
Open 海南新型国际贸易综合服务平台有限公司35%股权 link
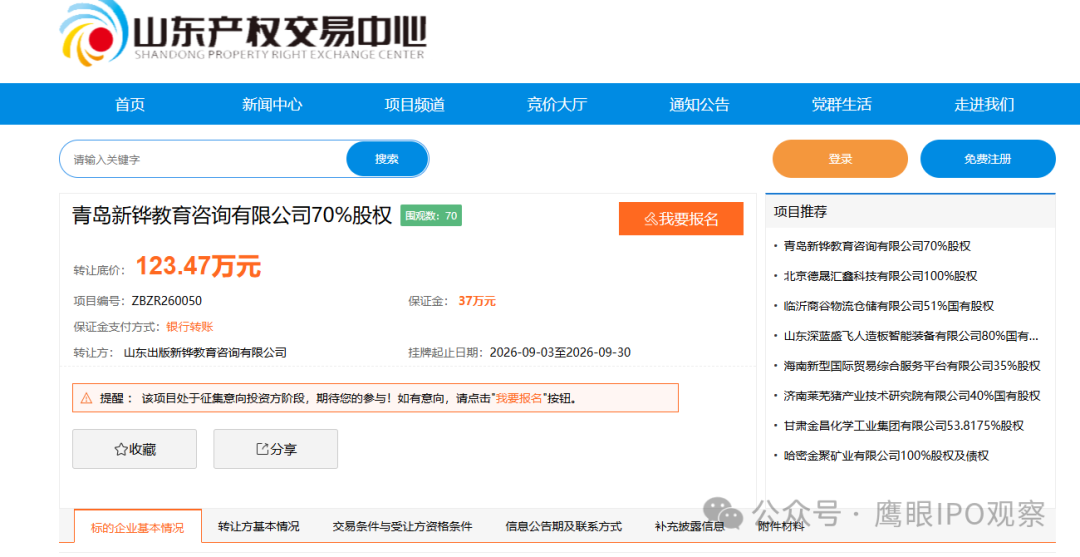(x=912, y=366)
